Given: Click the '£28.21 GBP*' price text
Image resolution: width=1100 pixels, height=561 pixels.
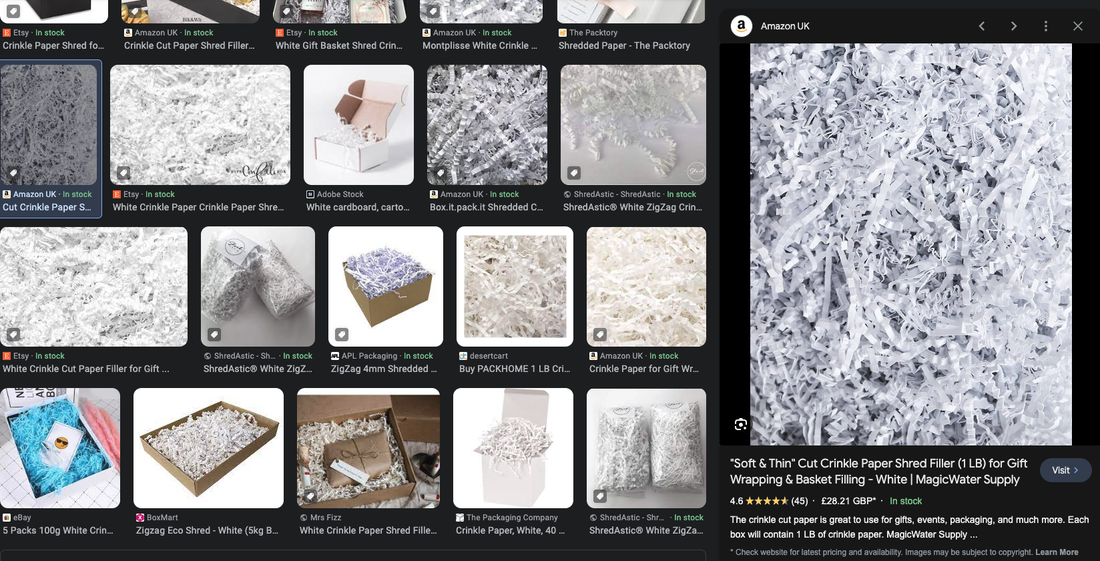Looking at the screenshot, I should tap(849, 501).
